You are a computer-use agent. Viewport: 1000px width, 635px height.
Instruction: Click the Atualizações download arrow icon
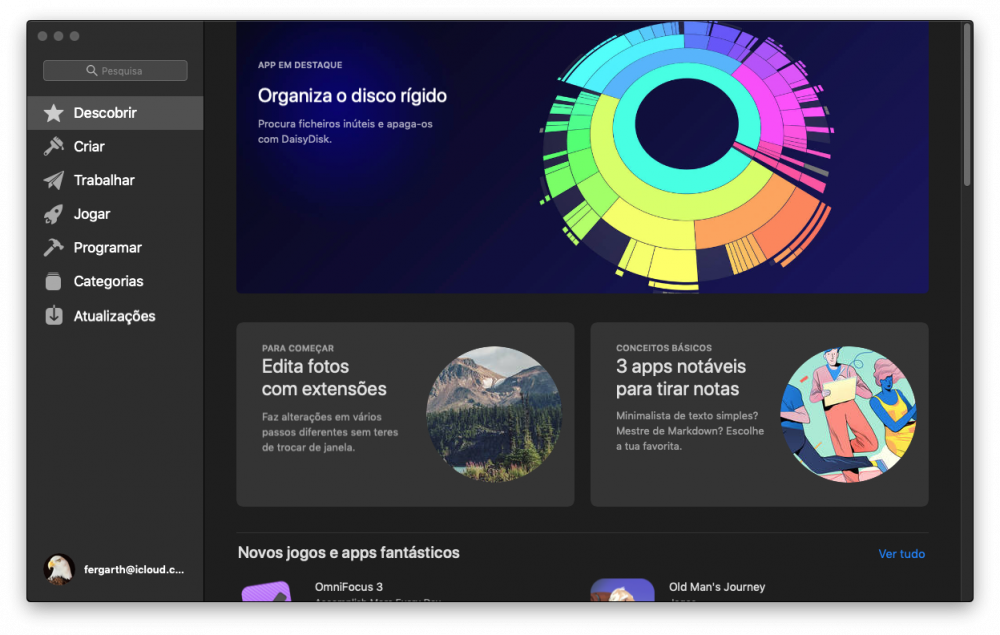point(54,316)
